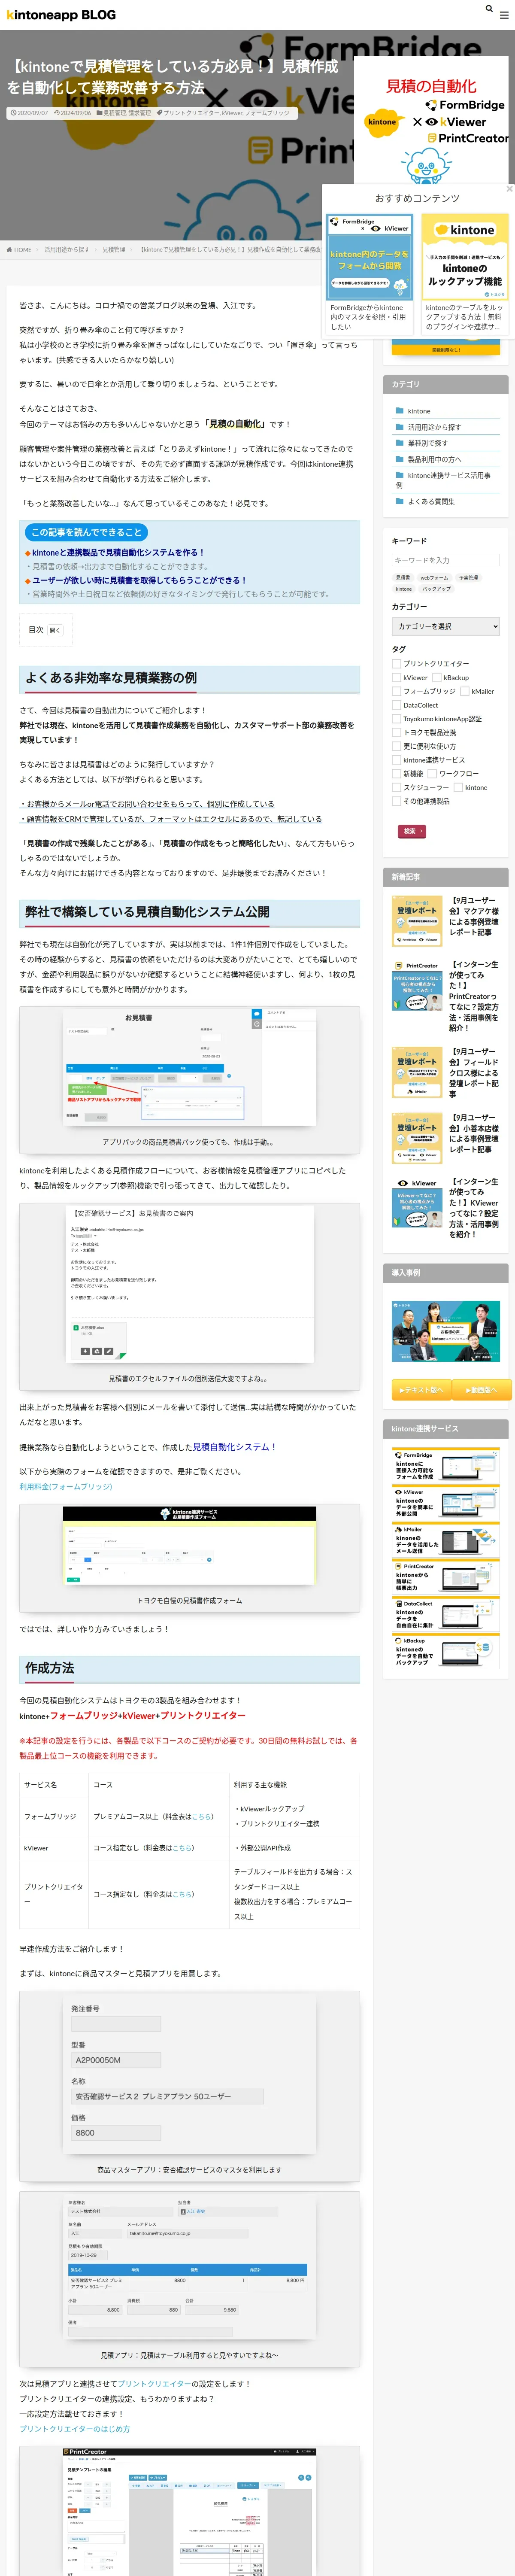The width and height of the screenshot is (515, 2576).
Task: Click the ▶動画版へ button
Action: tap(482, 1390)
